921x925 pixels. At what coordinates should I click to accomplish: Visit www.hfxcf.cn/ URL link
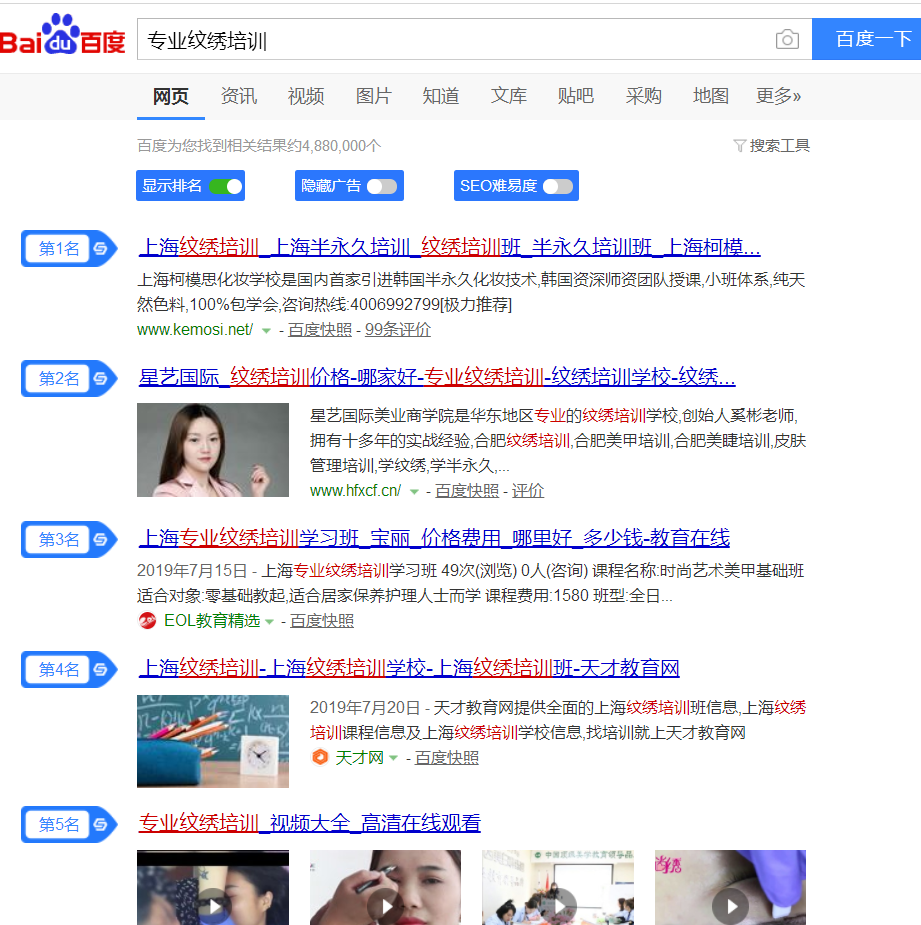pos(355,490)
